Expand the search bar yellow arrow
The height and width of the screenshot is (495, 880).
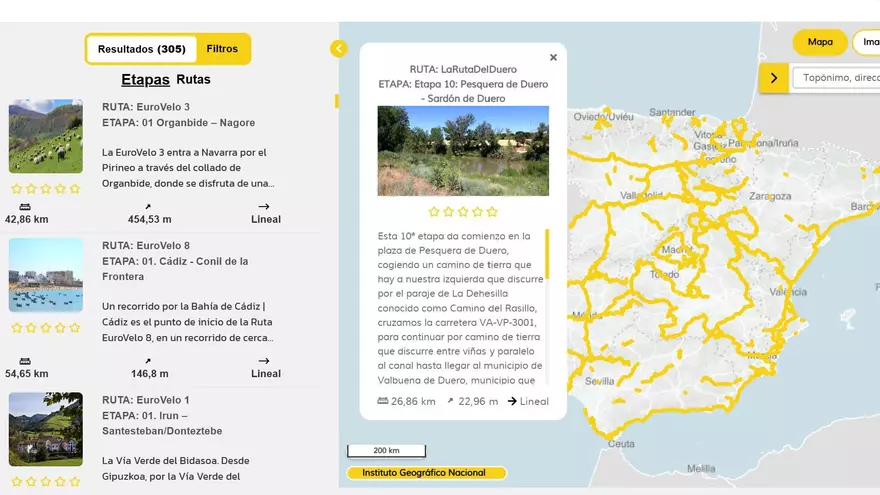pyautogui.click(x=773, y=78)
